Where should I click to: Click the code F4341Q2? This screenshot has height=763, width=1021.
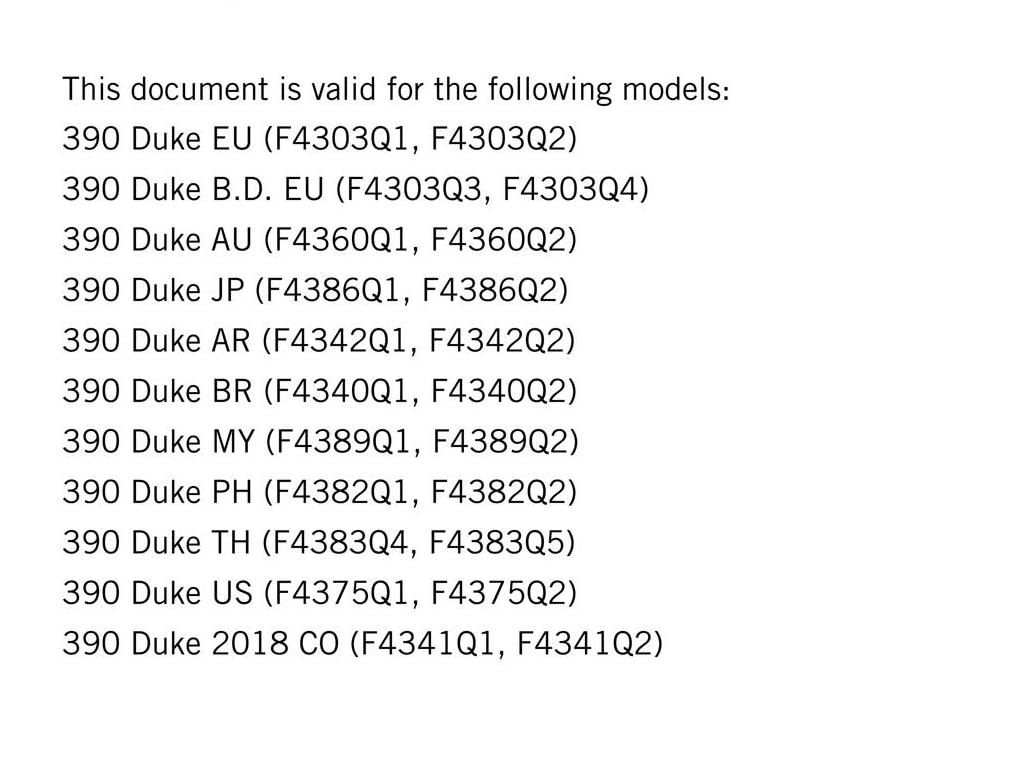click(x=584, y=643)
